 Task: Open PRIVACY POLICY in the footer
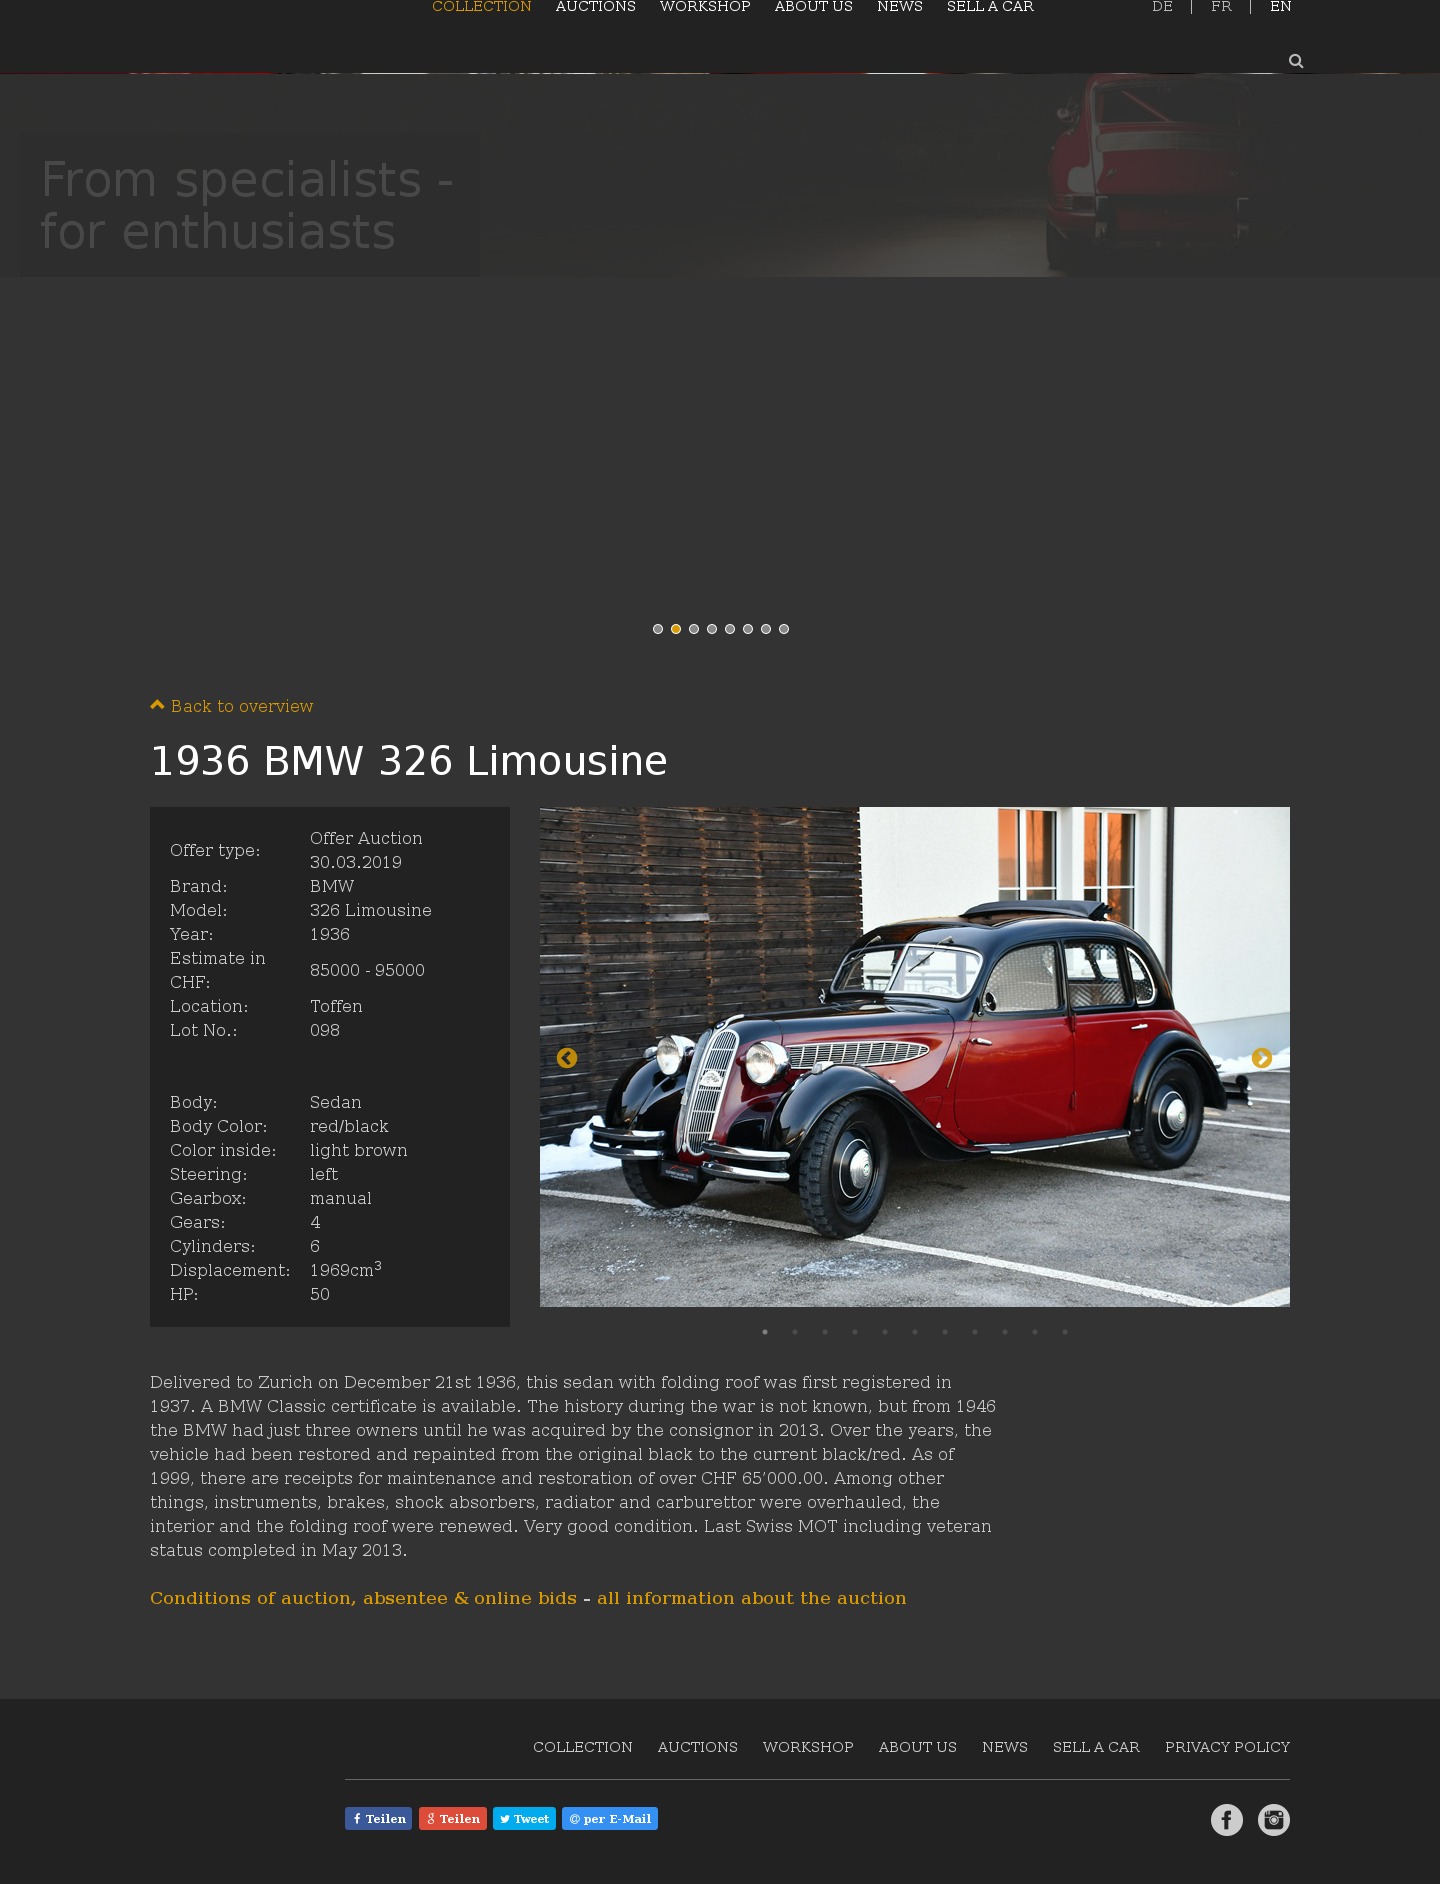(1227, 1747)
